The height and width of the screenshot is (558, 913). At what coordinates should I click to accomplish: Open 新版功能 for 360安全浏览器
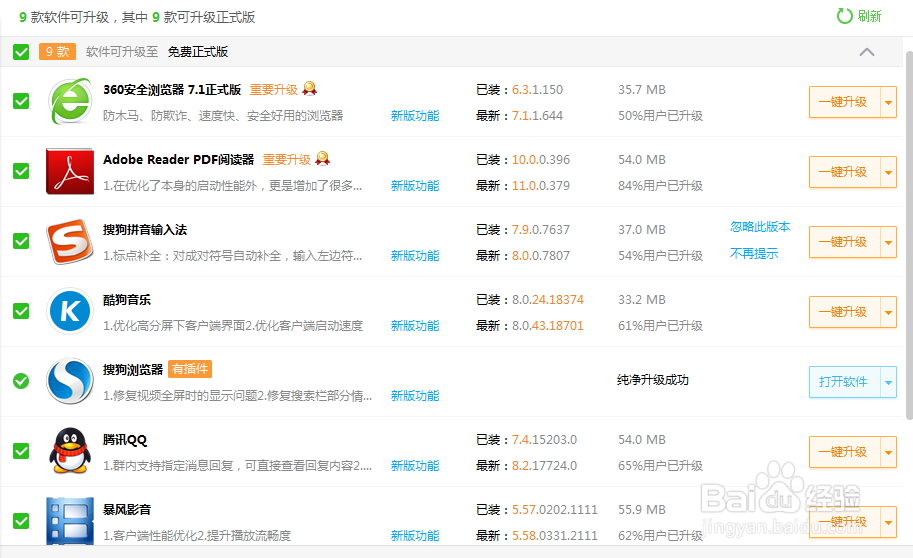(415, 115)
